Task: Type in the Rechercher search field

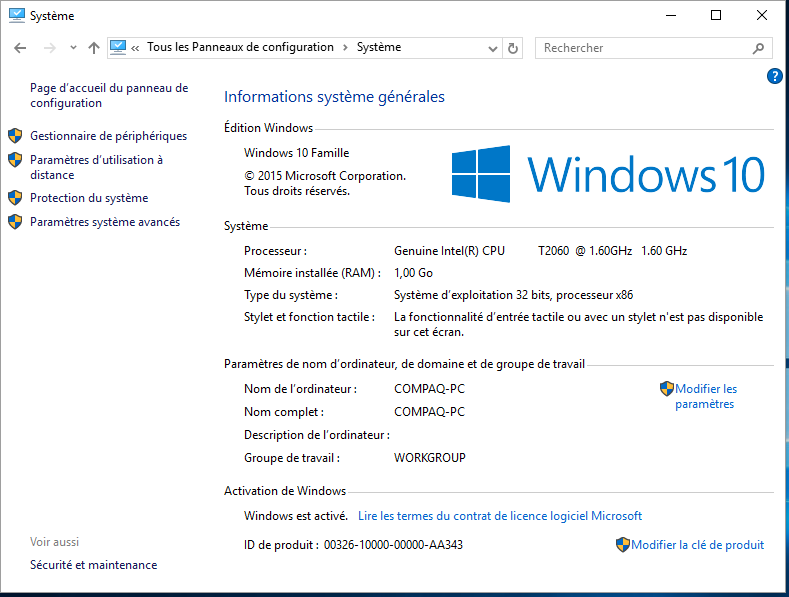Action: point(640,48)
